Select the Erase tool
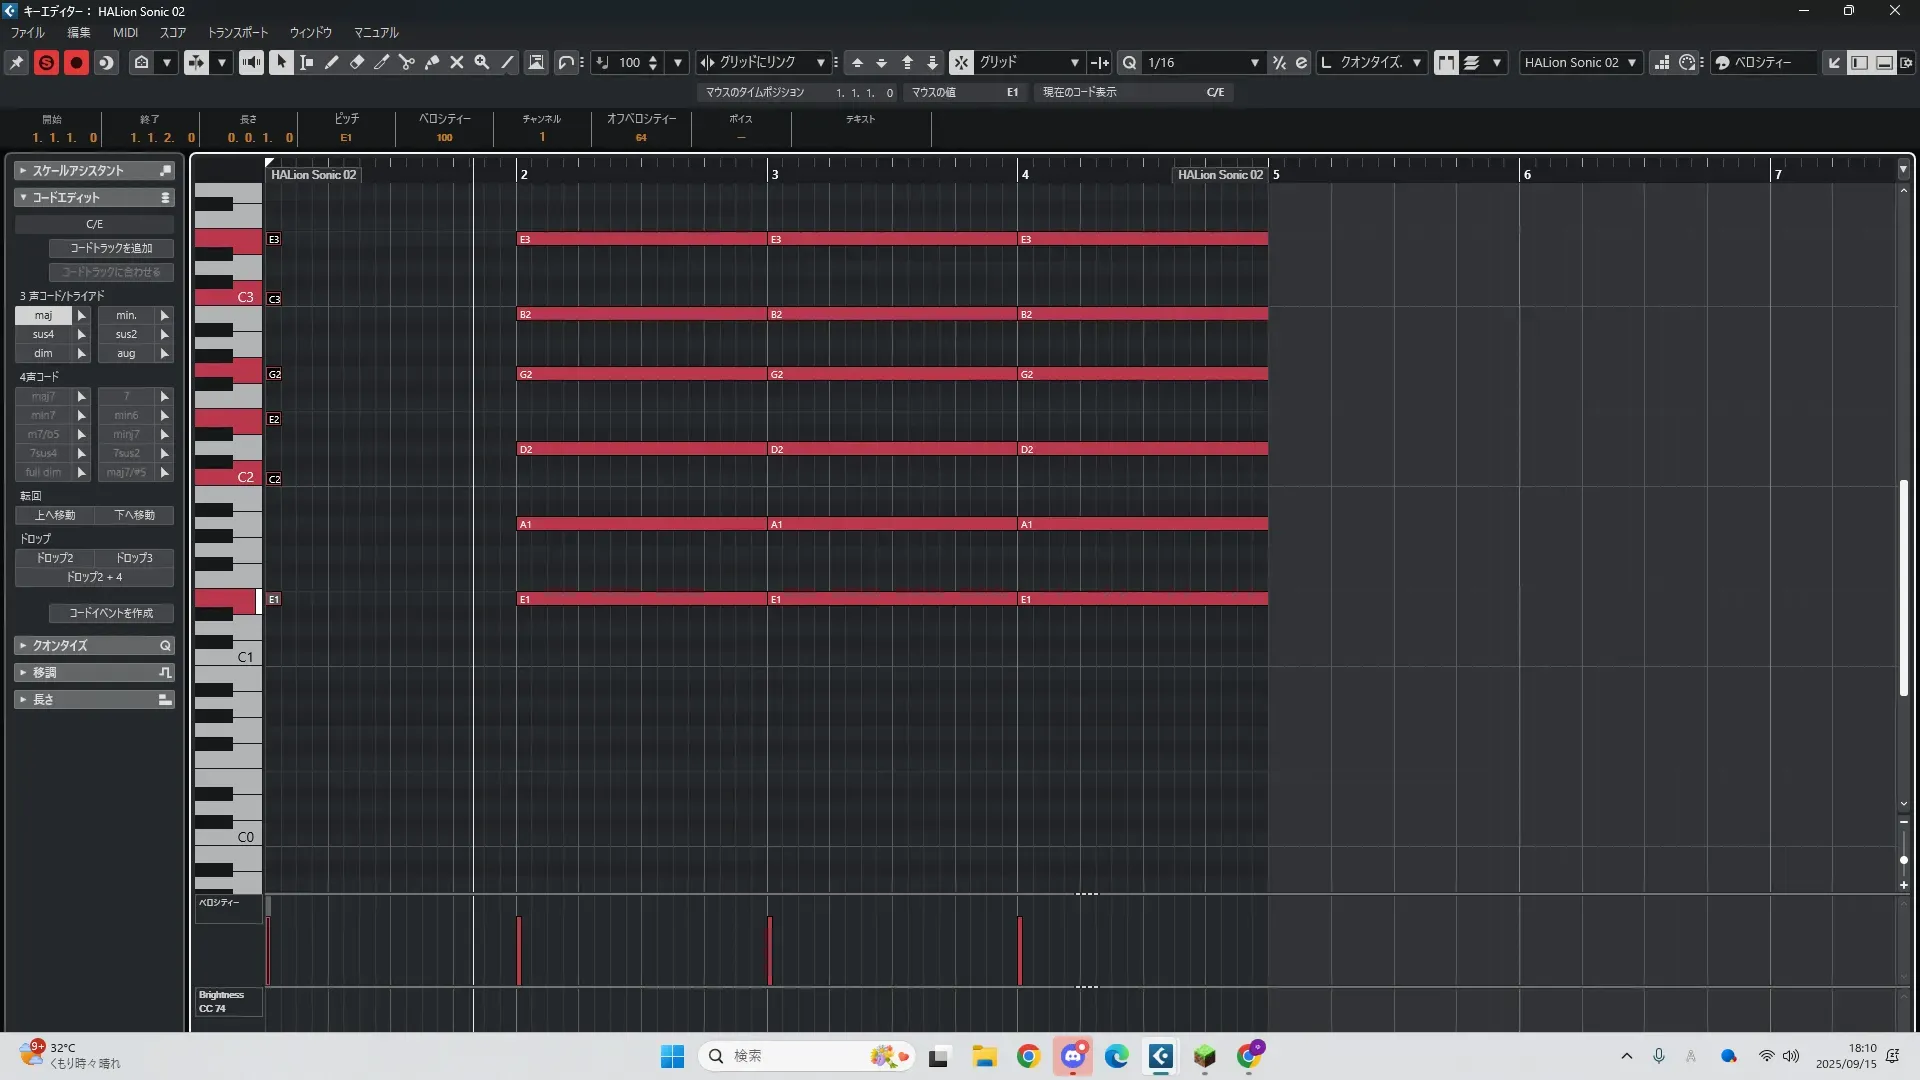 (x=357, y=62)
